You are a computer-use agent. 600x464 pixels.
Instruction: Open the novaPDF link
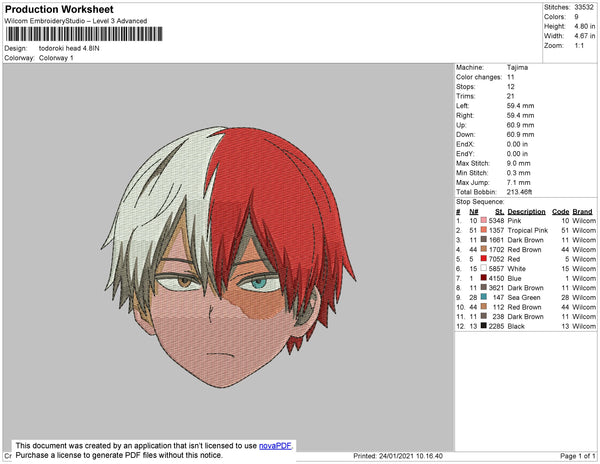click(275, 446)
